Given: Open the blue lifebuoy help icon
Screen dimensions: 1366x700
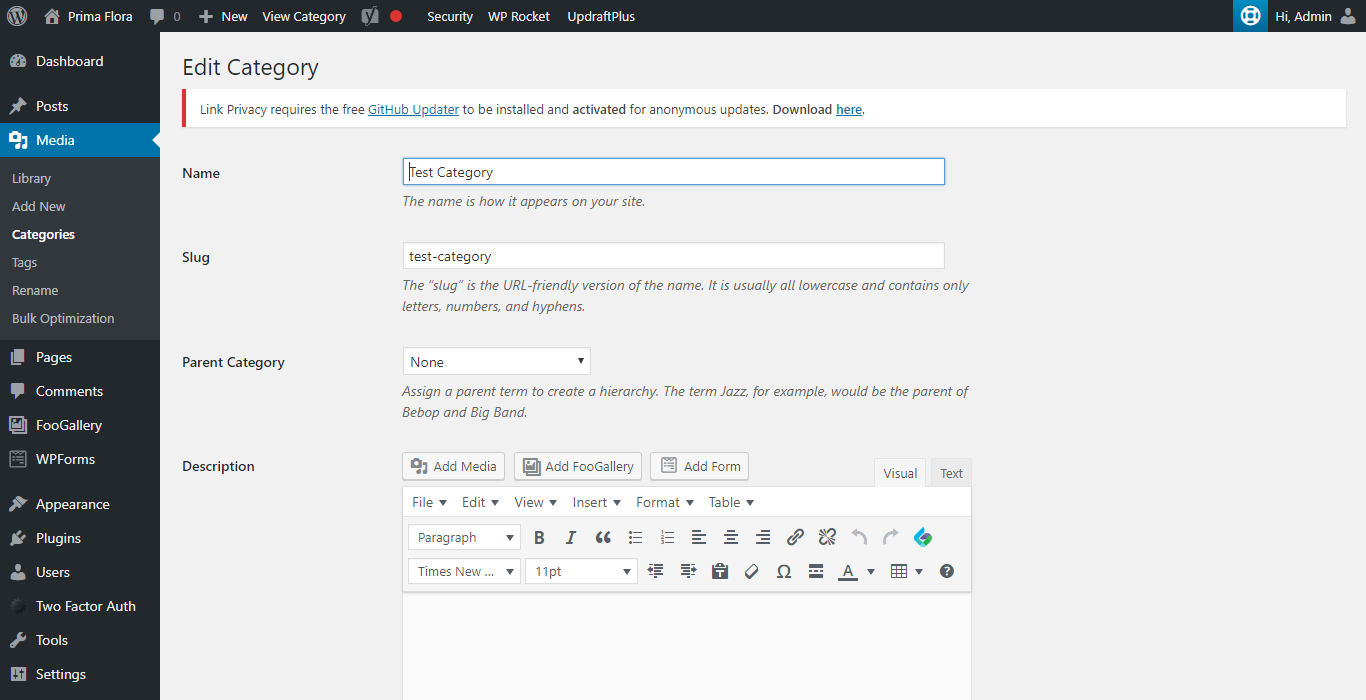Looking at the screenshot, I should (x=1250, y=16).
